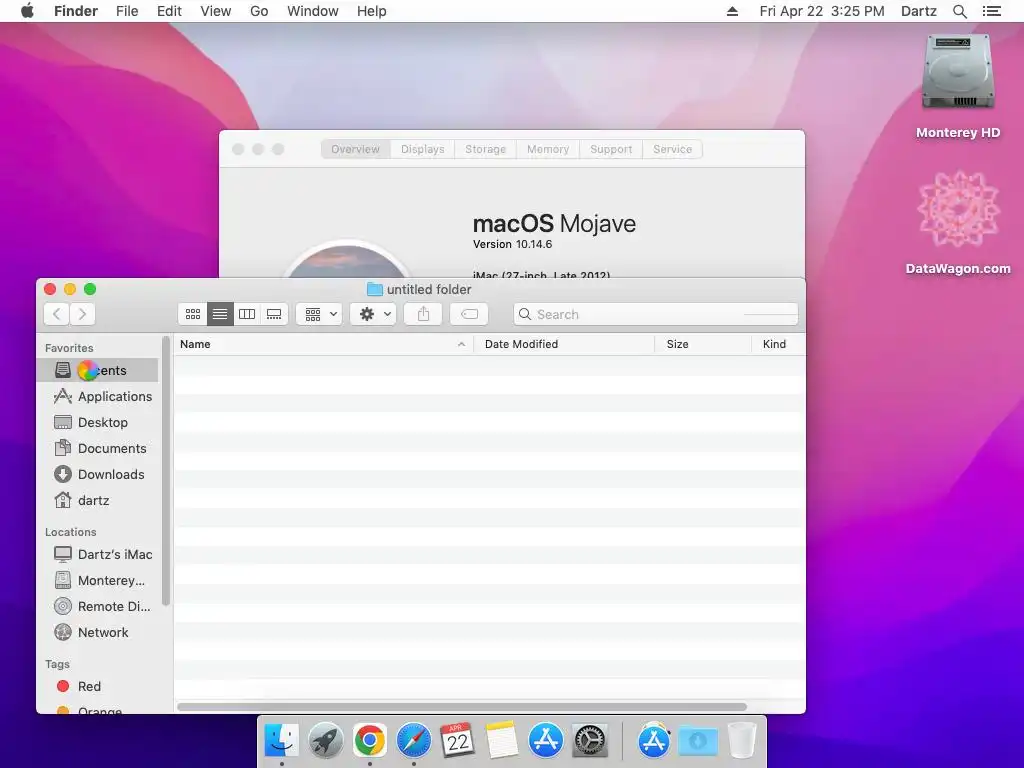Open the View menu
The image size is (1024, 768).
pos(216,11)
